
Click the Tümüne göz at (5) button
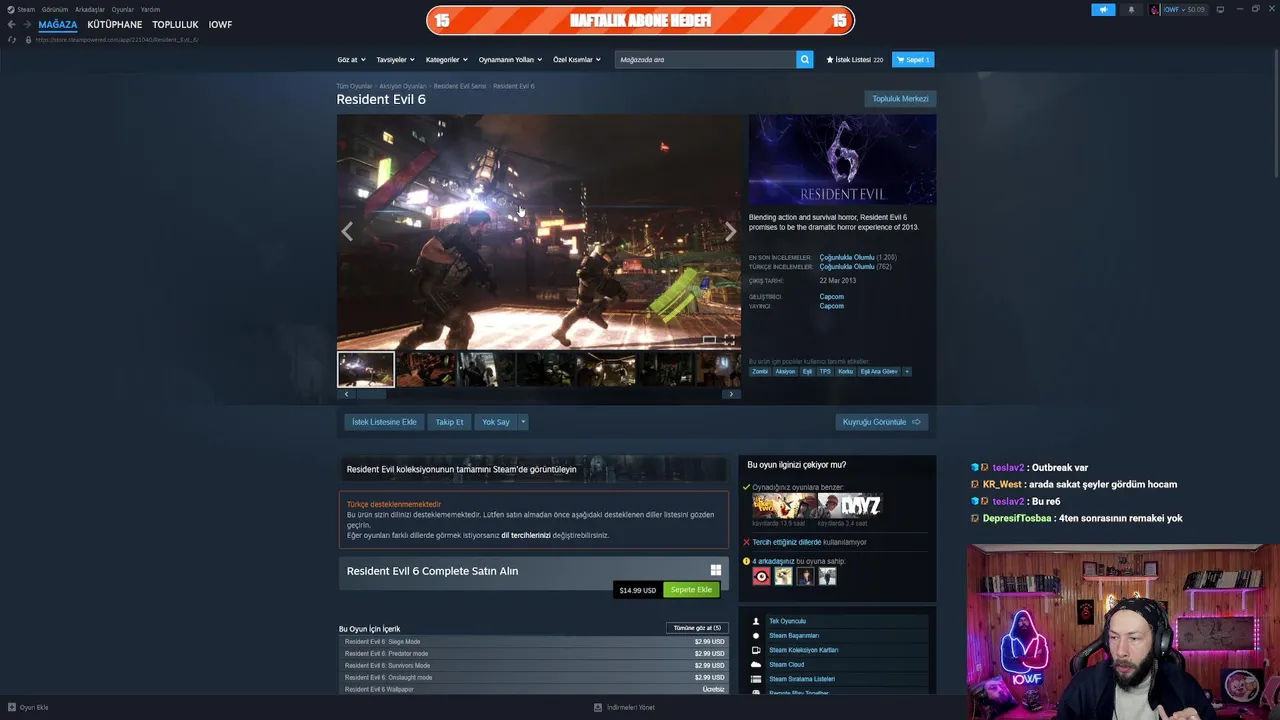point(697,628)
